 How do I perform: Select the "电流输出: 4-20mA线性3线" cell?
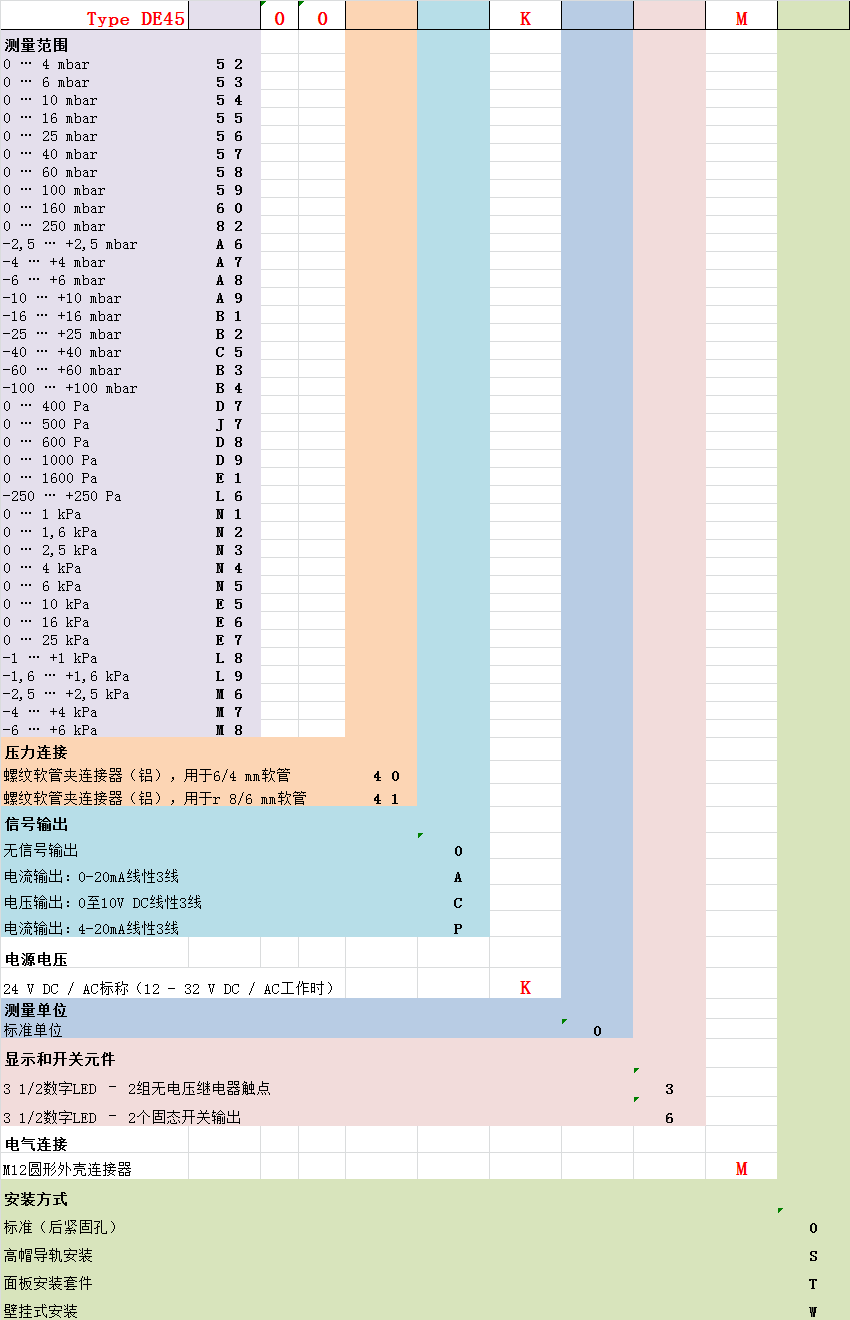tap(91, 928)
